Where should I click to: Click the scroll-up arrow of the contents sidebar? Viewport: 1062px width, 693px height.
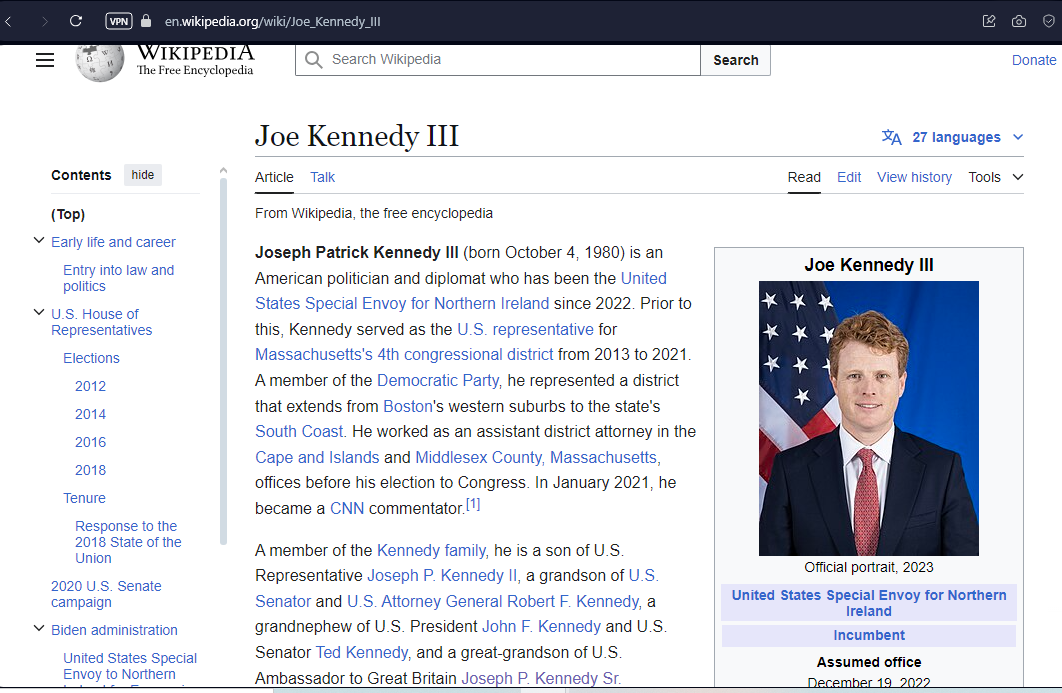(x=224, y=171)
